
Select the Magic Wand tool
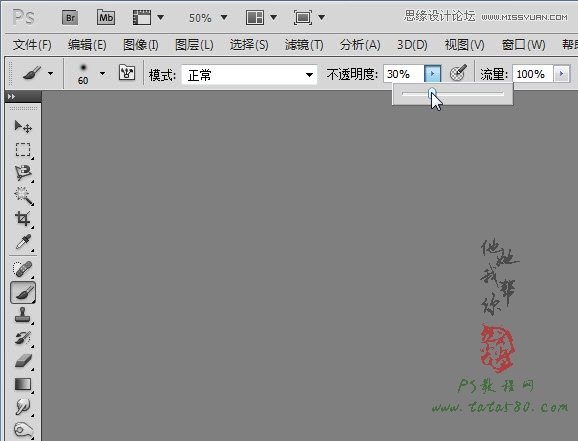coord(23,195)
